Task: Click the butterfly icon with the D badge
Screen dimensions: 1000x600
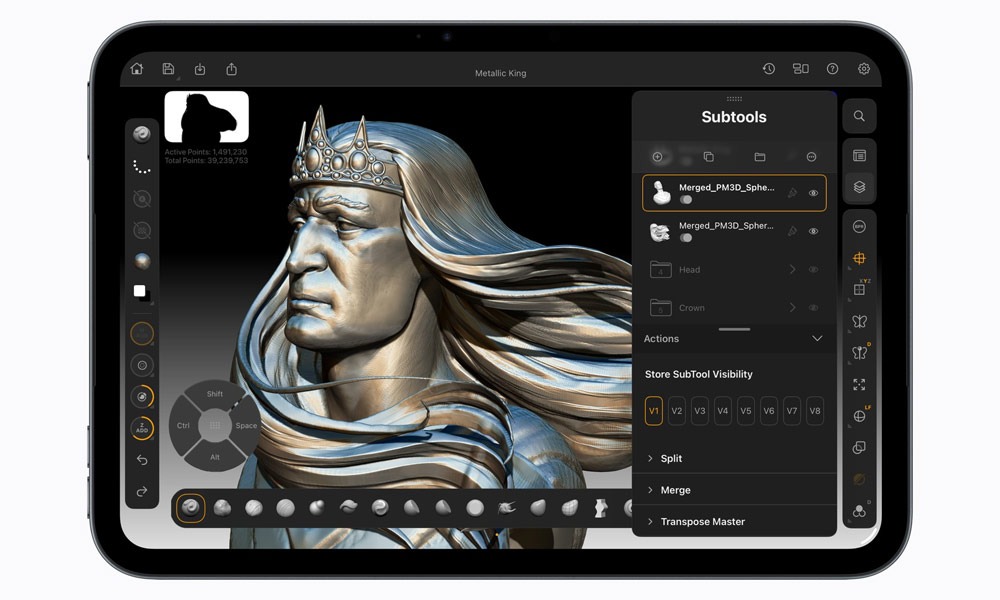Action: pos(860,352)
